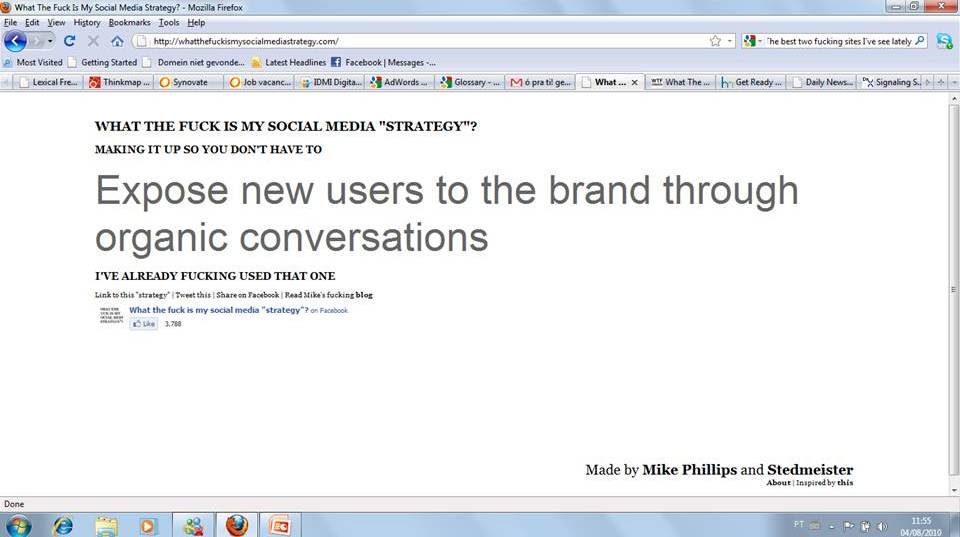Screen dimensions: 960x537
Task: Open the Domein niet gevonde... bookmark
Action: coord(193,62)
